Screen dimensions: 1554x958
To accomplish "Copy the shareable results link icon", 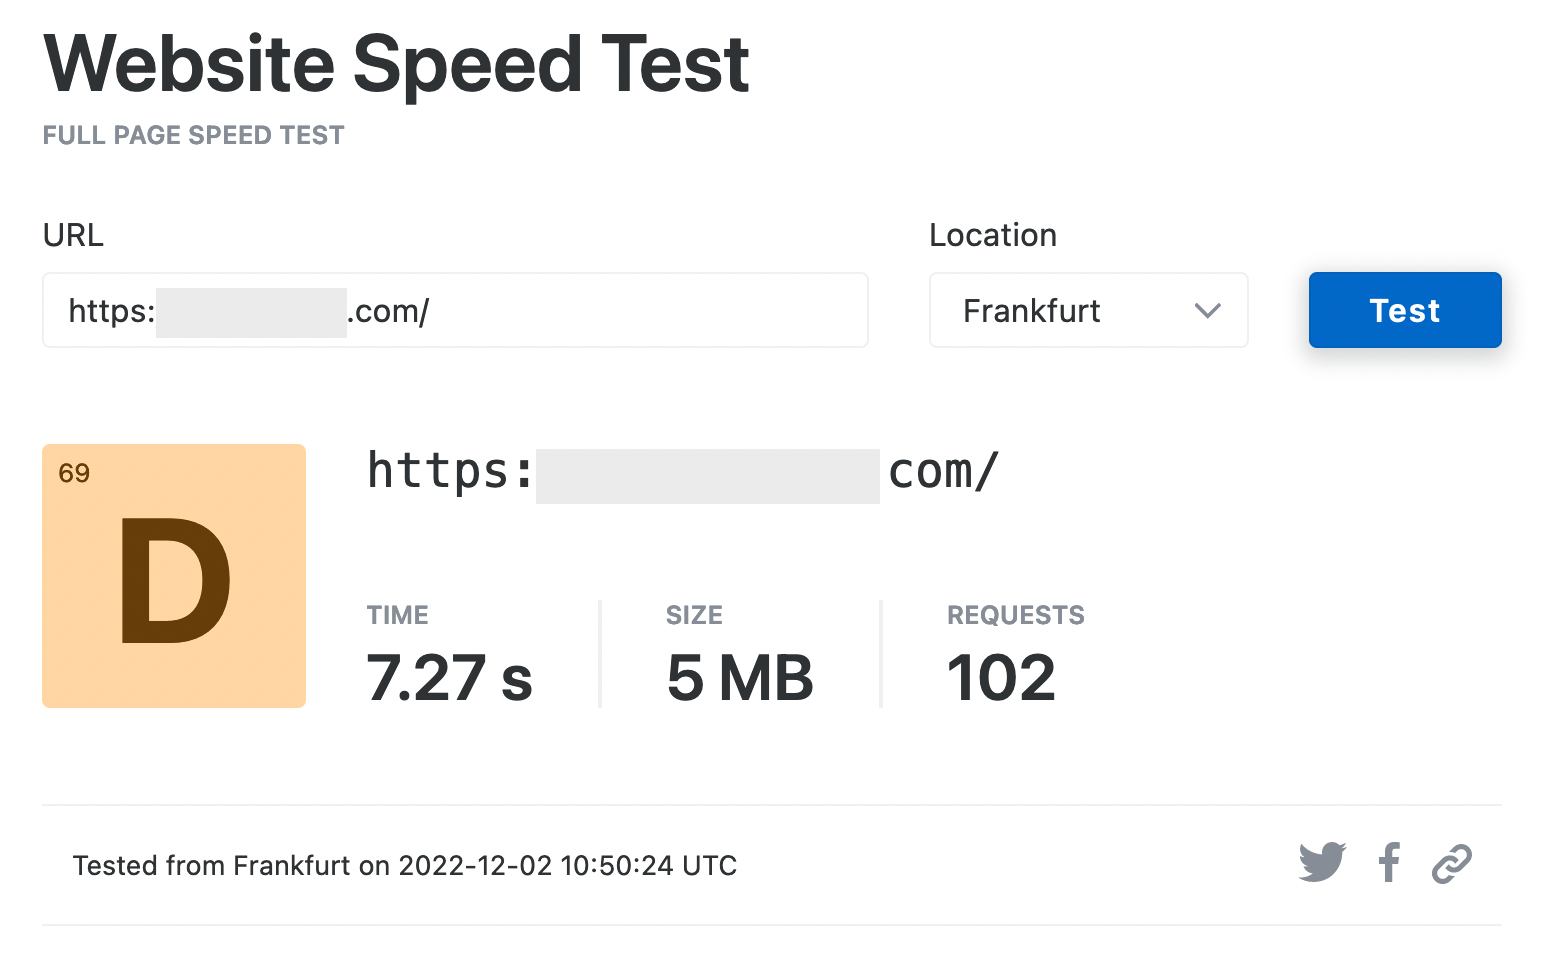I will pyautogui.click(x=1451, y=862).
